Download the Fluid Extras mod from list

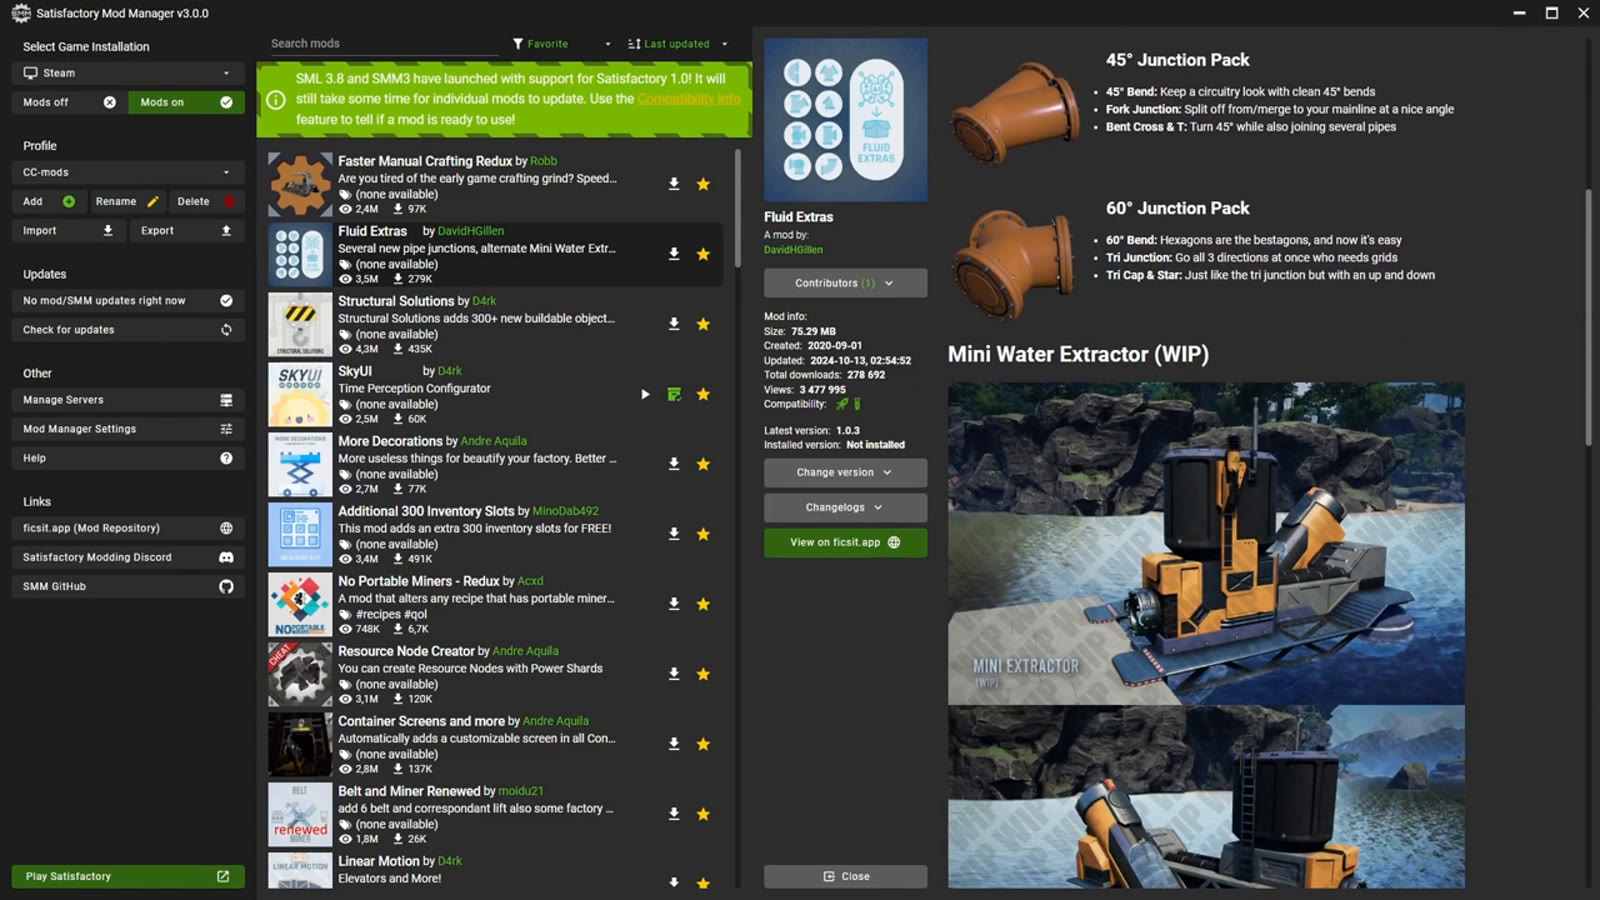[x=674, y=254]
